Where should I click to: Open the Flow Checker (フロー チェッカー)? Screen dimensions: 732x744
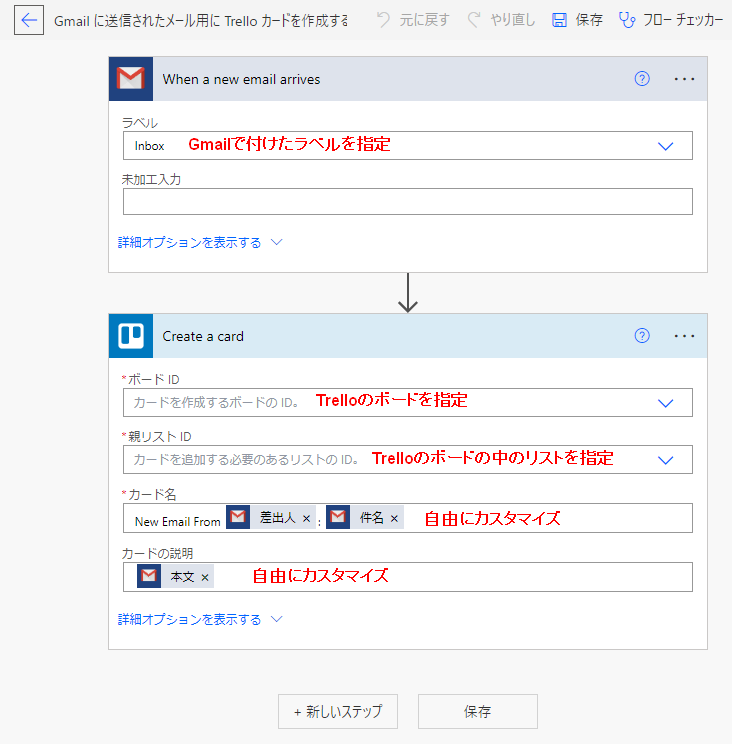[x=671, y=20]
